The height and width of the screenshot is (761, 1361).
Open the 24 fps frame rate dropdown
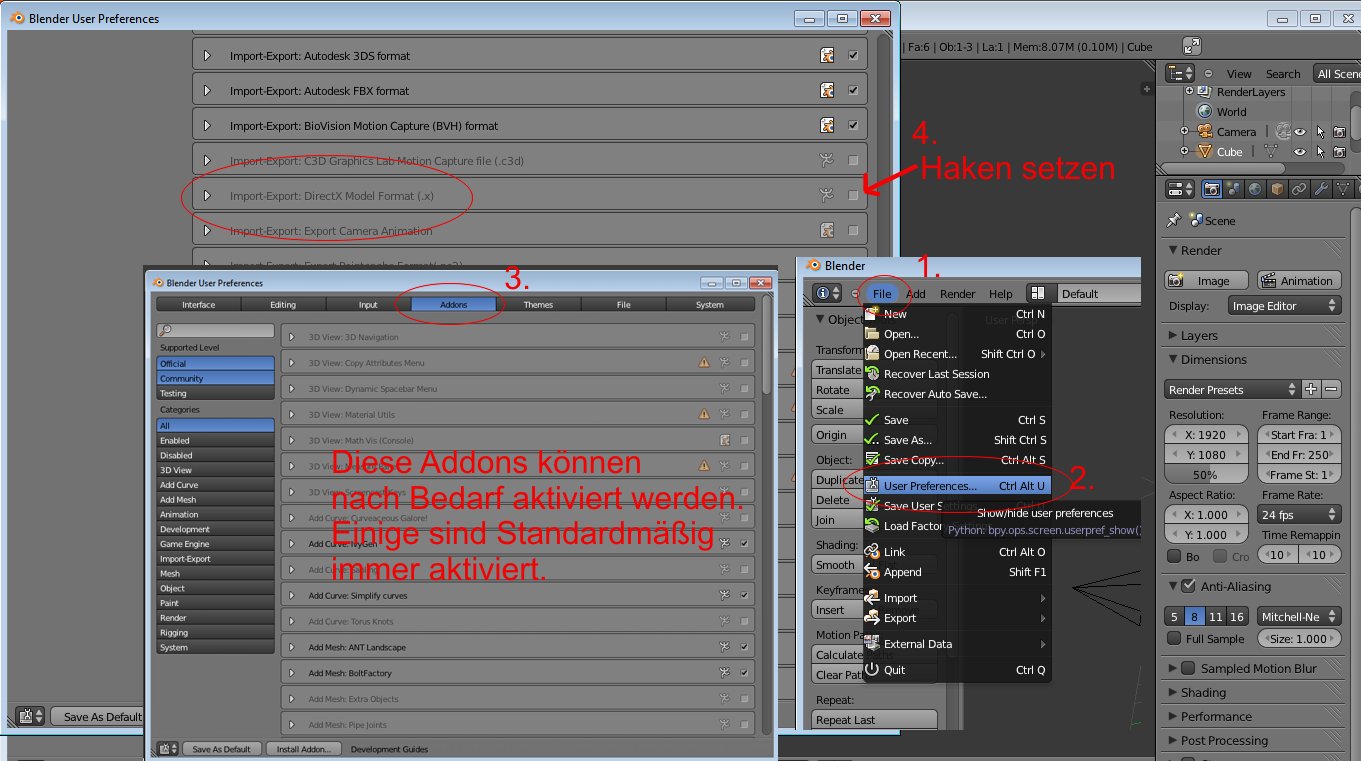(1298, 515)
